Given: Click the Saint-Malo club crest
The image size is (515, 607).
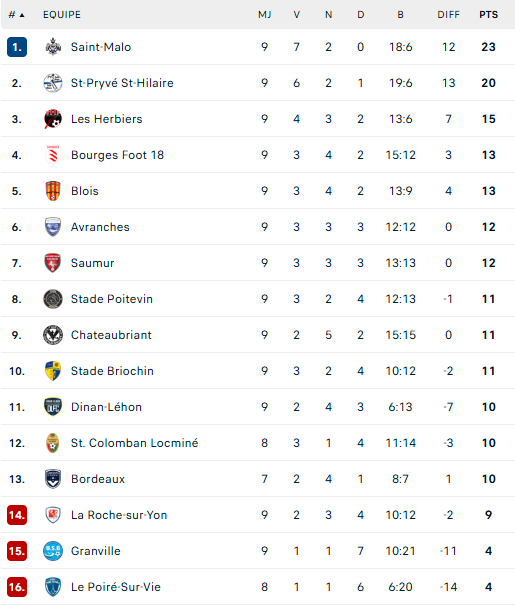Looking at the screenshot, I should click(x=53, y=47).
